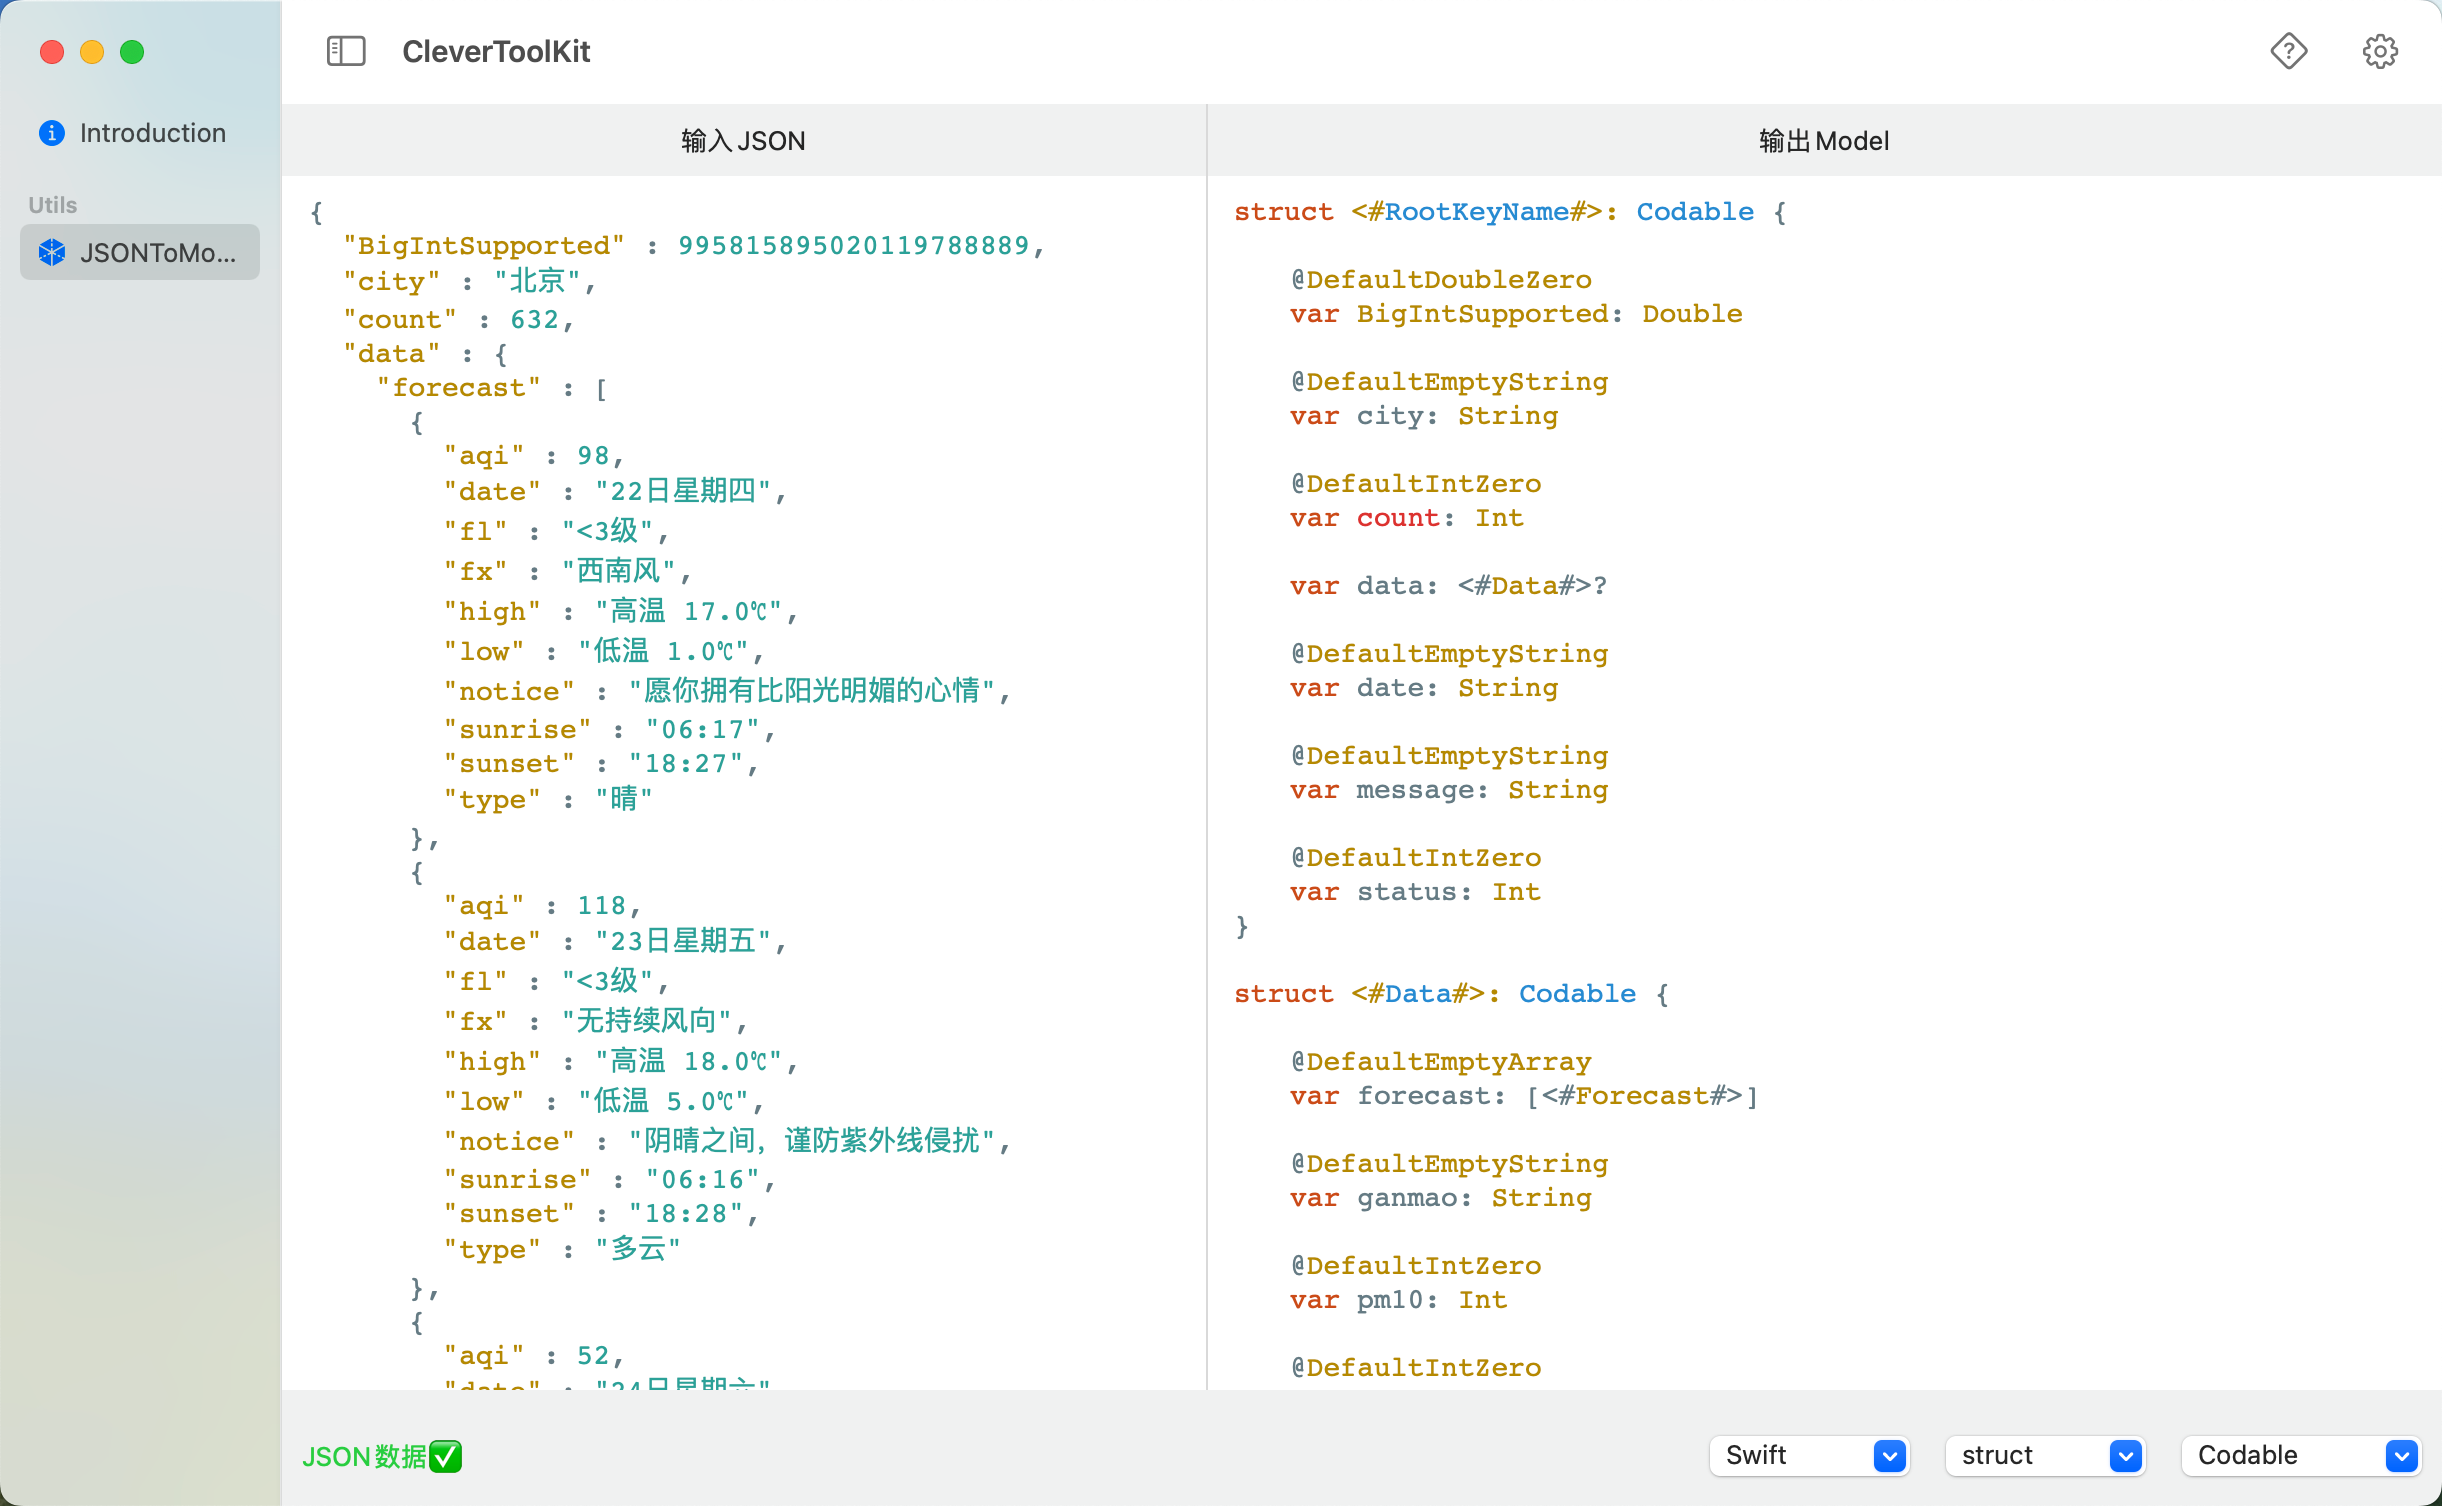Select the JSONToMo... sidebar item
Viewport: 2442px width, 1506px height.
140,252
